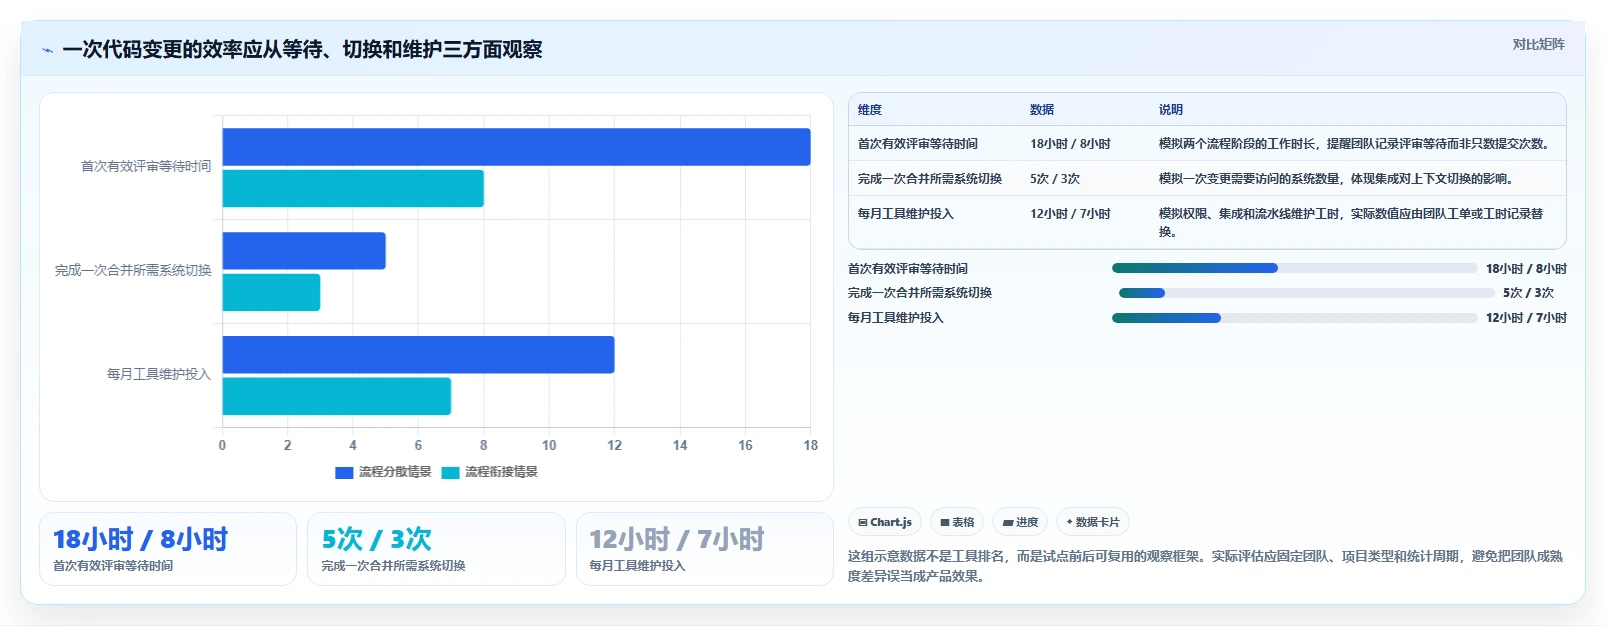Viewport: 1606px width, 626px height.
Task: Click progress row label 完成一次合并所需系统切换
Action: tap(920, 293)
